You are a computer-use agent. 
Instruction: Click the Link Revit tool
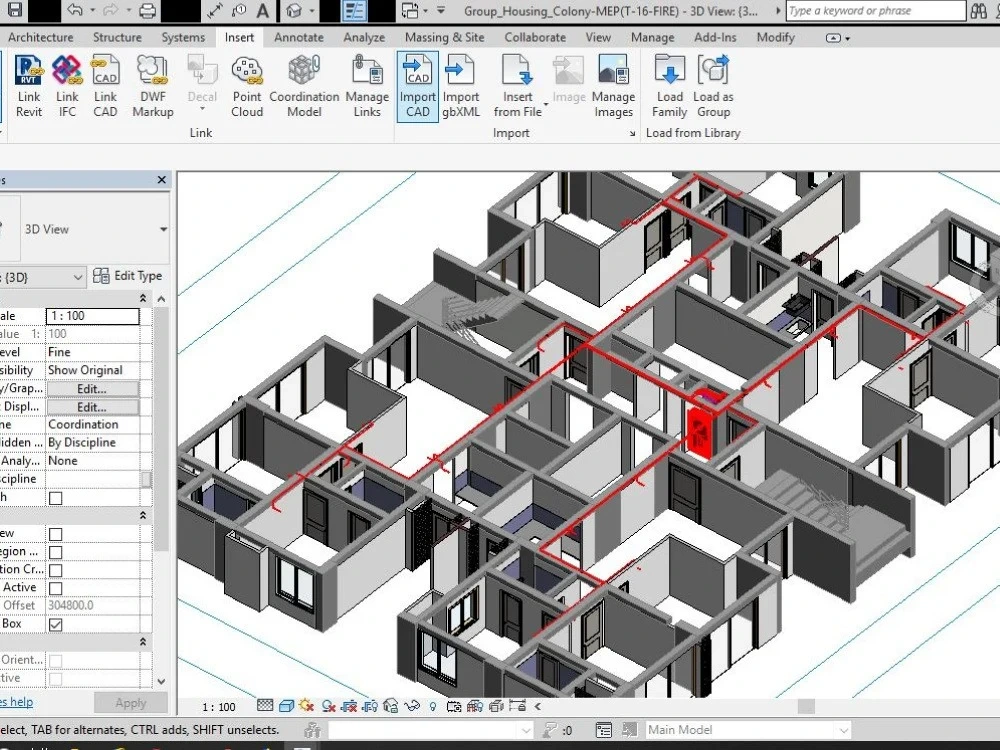(x=29, y=87)
